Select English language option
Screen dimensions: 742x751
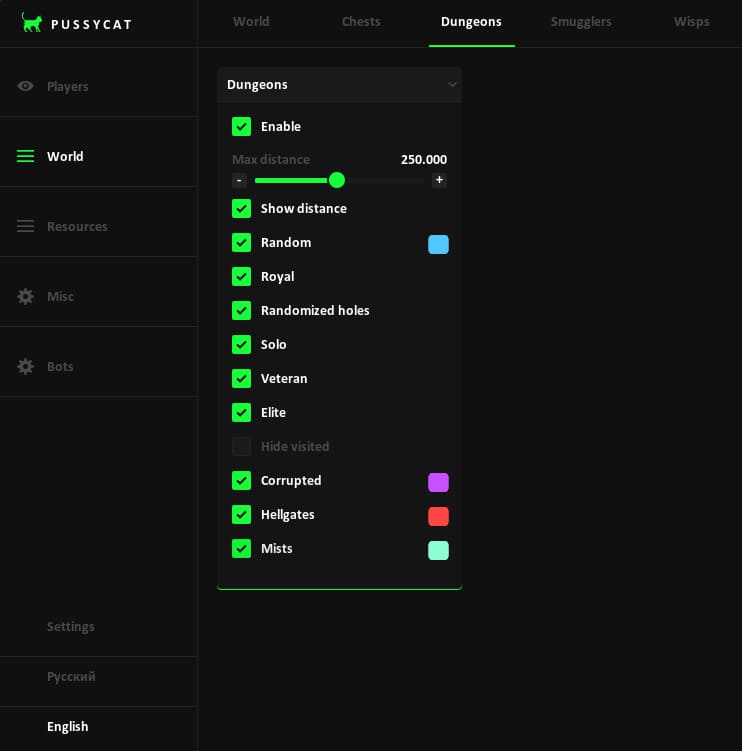coord(68,727)
